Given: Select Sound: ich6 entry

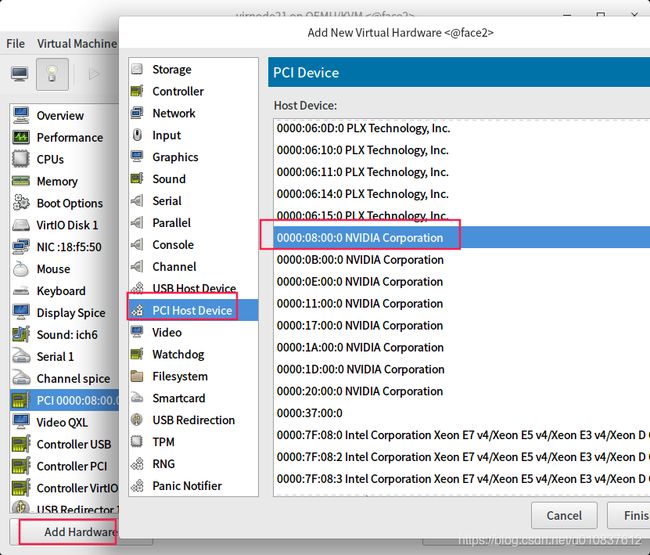Looking at the screenshot, I should (64, 334).
